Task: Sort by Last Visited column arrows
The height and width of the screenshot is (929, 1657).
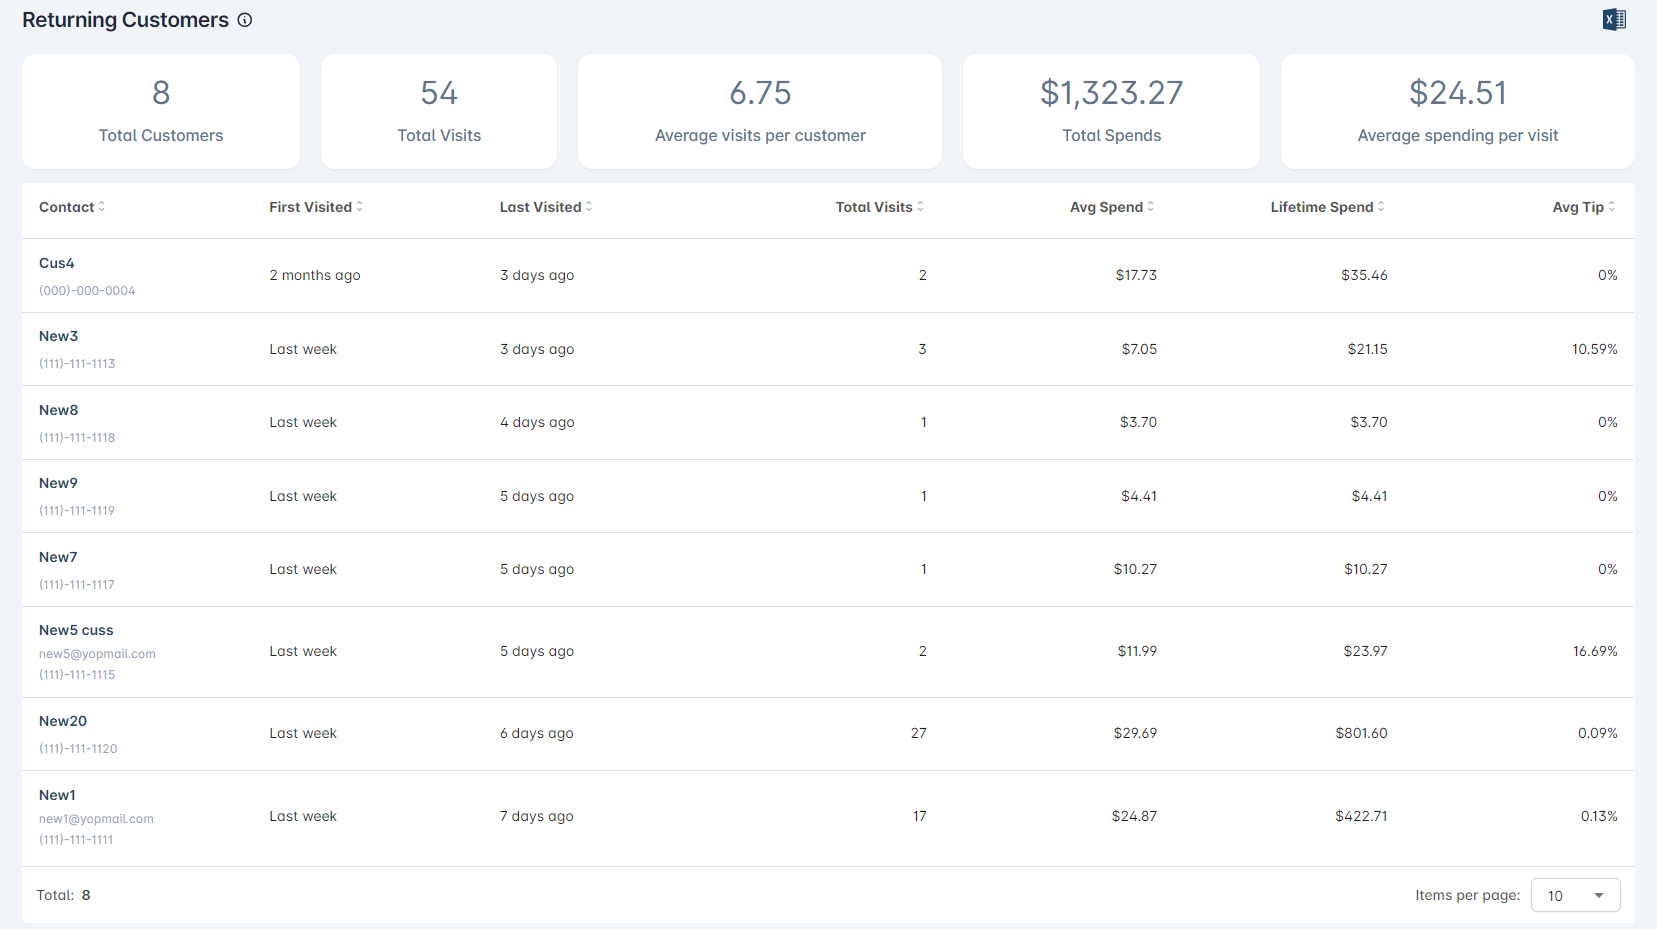Action: tap(589, 207)
